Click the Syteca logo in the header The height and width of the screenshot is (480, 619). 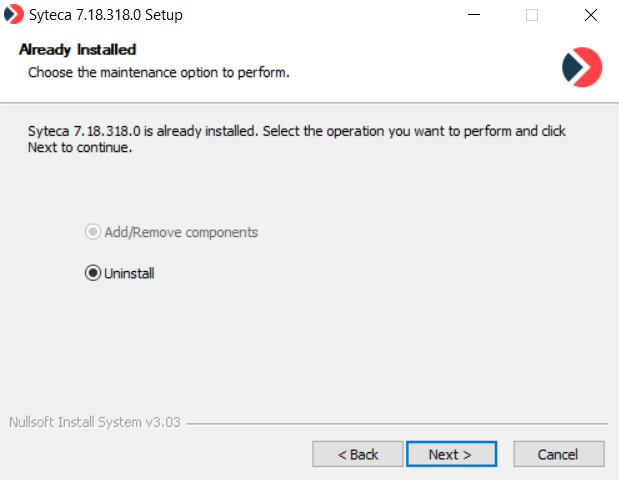pyautogui.click(x=582, y=66)
